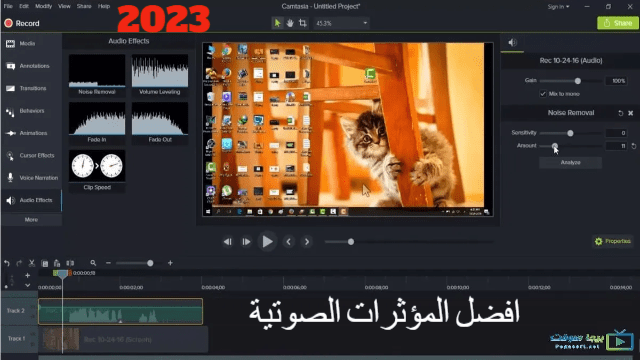Screen dimensions: 640x360
Task: Adjust the Sensitivity slider handle
Action: 570,133
